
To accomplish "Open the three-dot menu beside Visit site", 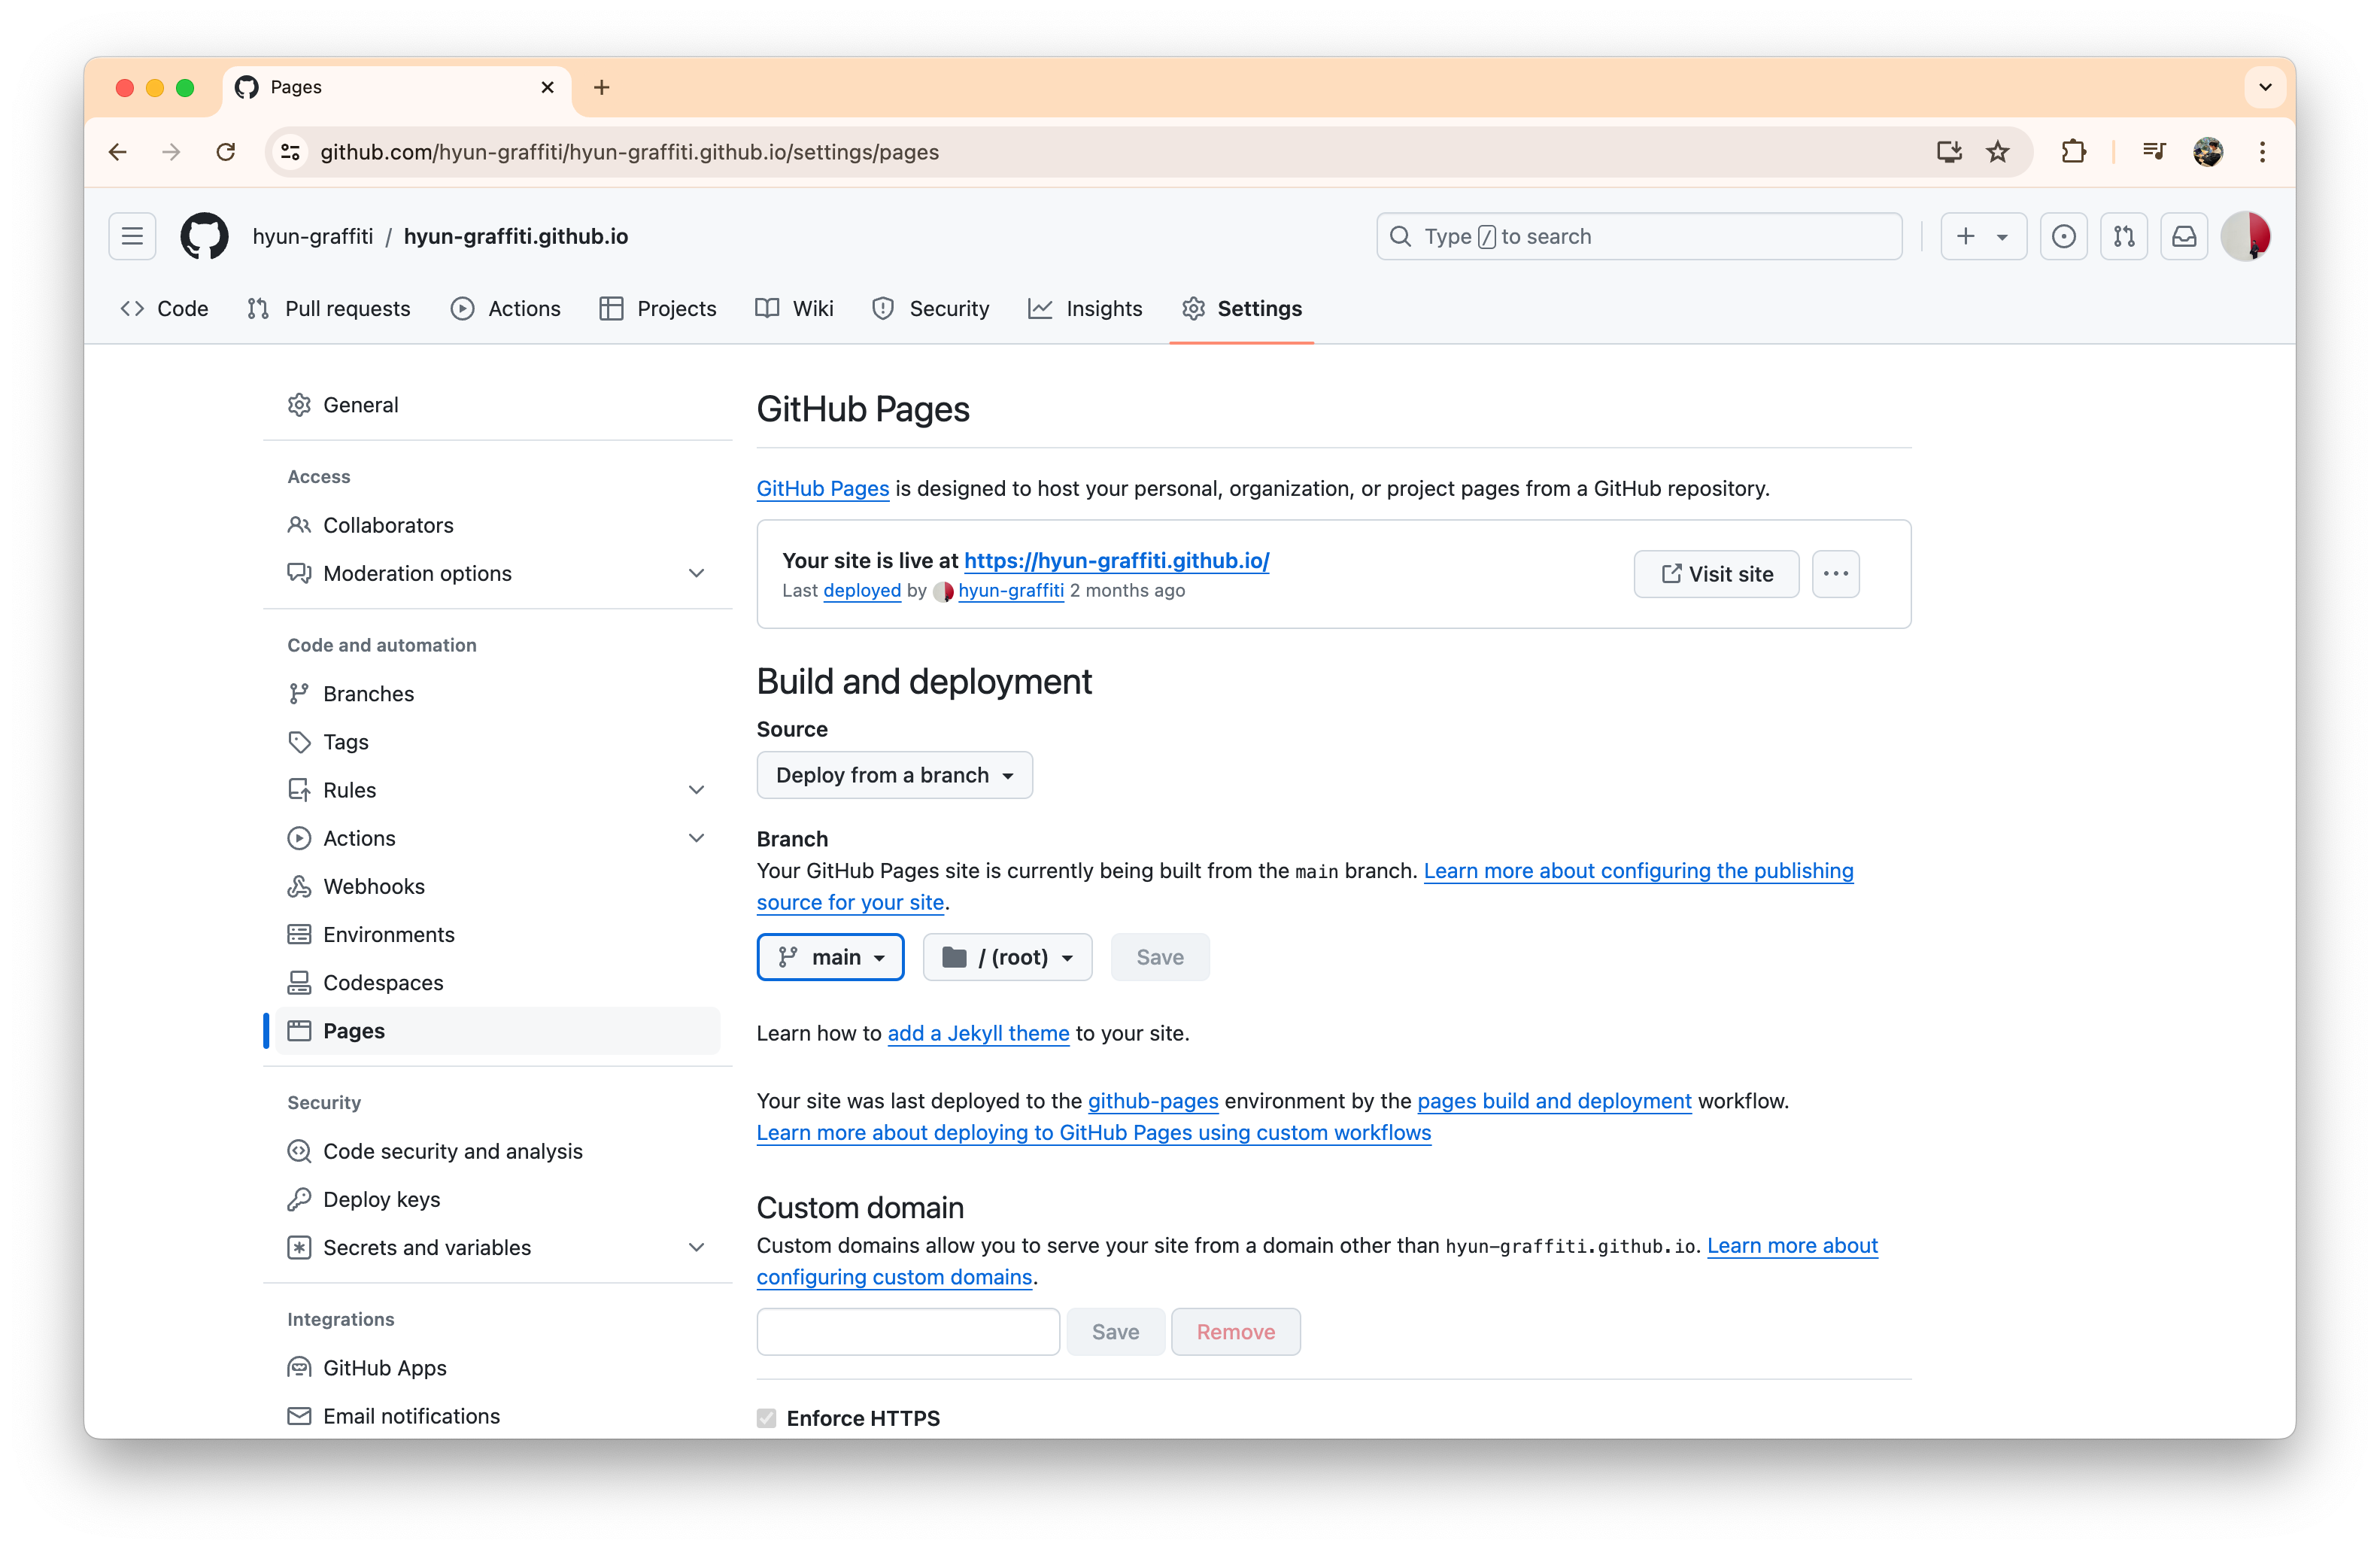I will point(1835,574).
